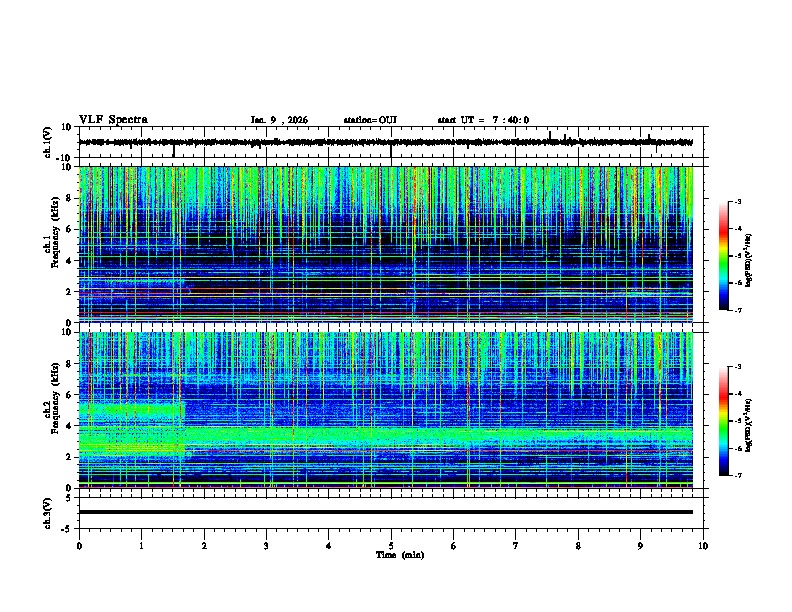Click the ch.2 color bar log(PSD) label
This screenshot has height=612, width=792.
749,425
